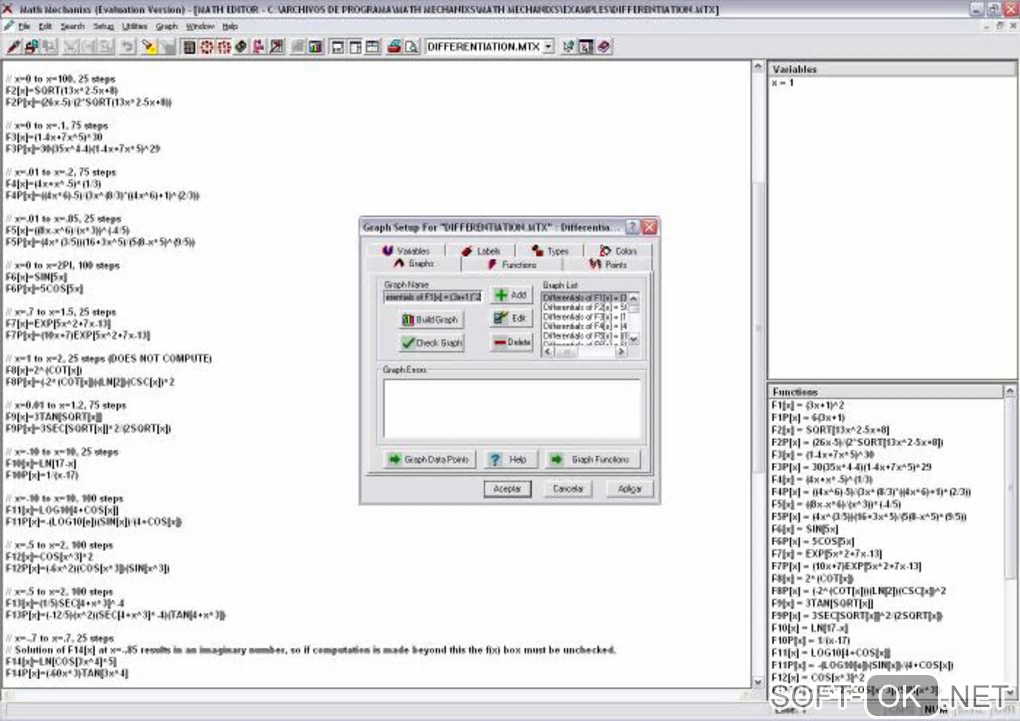Click editor vertical scrollbar up arrow

[758, 66]
